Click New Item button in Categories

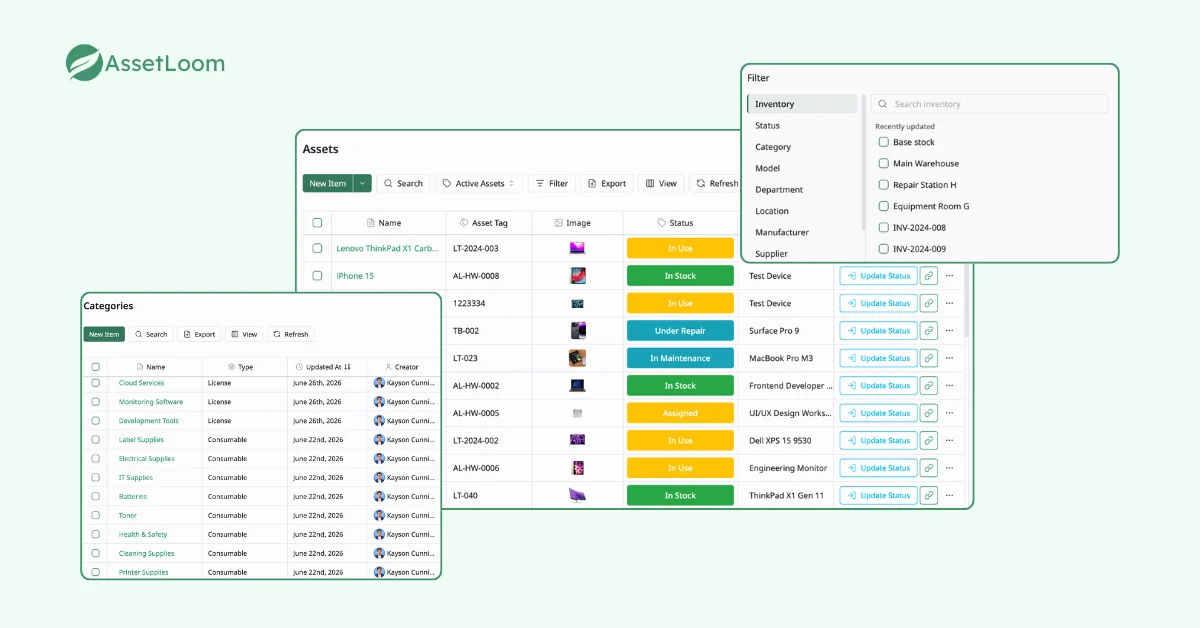[x=104, y=334]
